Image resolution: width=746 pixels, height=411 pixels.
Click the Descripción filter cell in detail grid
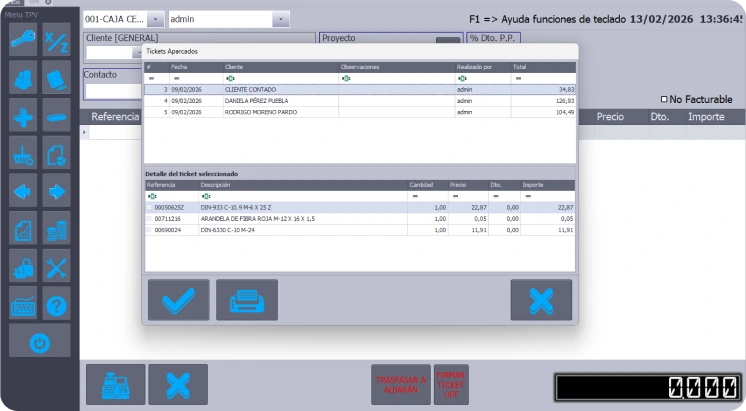click(303, 196)
